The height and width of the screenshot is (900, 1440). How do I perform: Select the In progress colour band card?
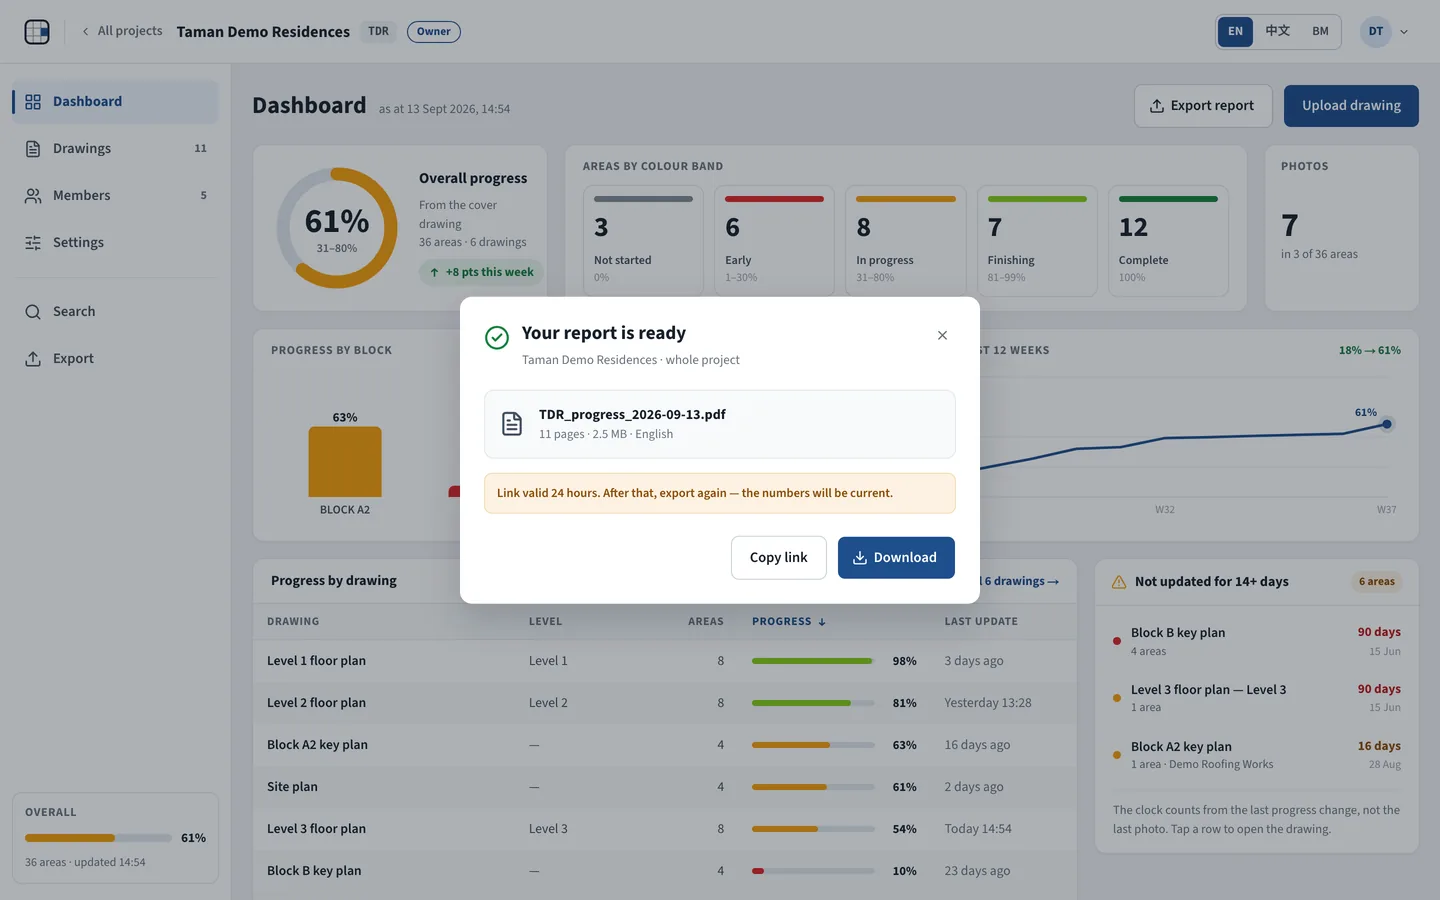click(x=905, y=241)
